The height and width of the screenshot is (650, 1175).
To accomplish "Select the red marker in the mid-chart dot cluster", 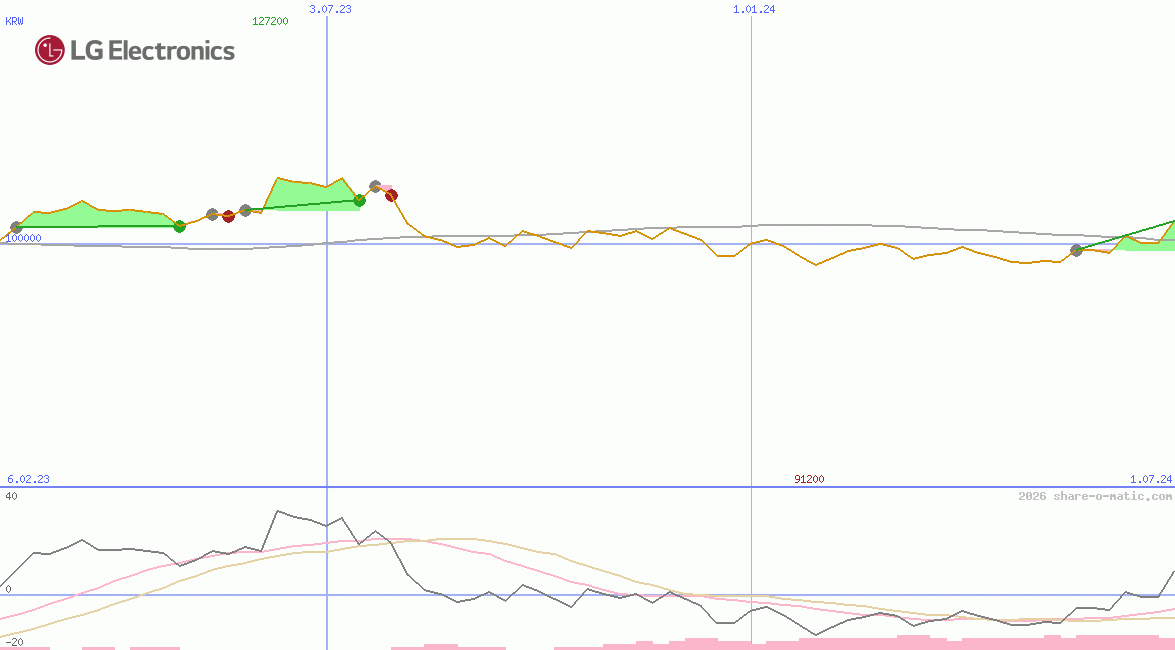I will [228, 216].
